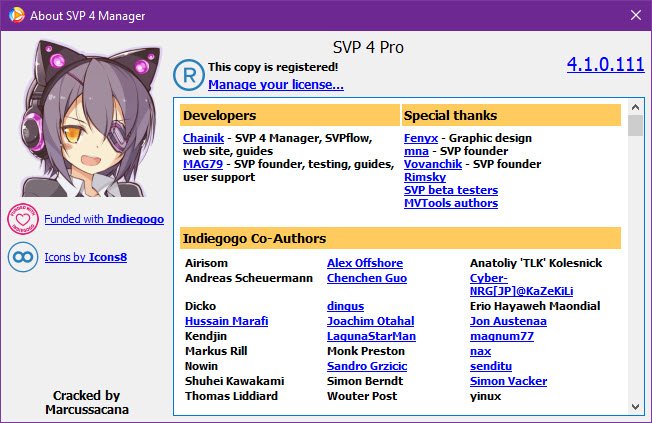The image size is (652, 423).
Task: Open the Vovanchik link
Action: point(433,164)
